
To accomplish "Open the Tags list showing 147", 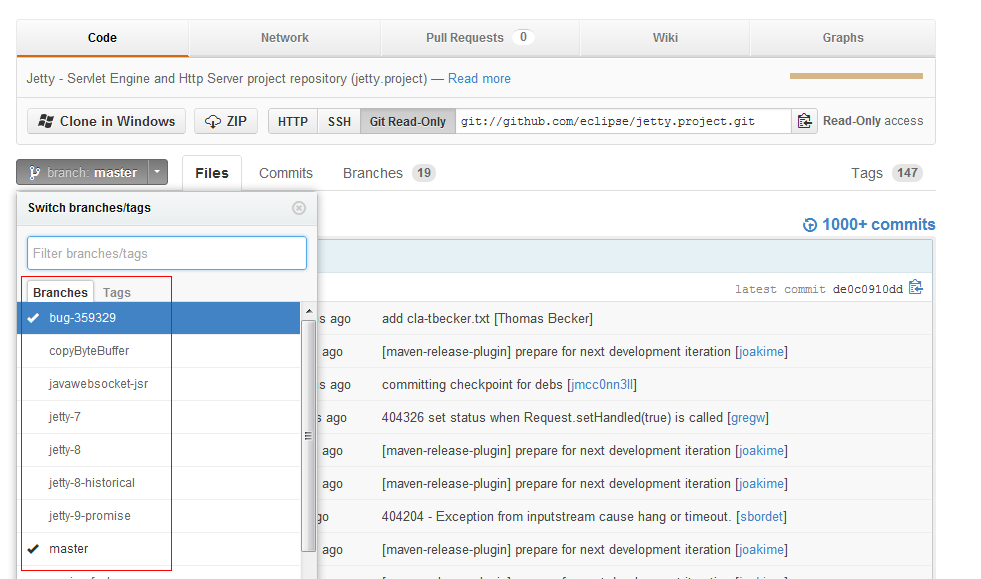I will (887, 173).
